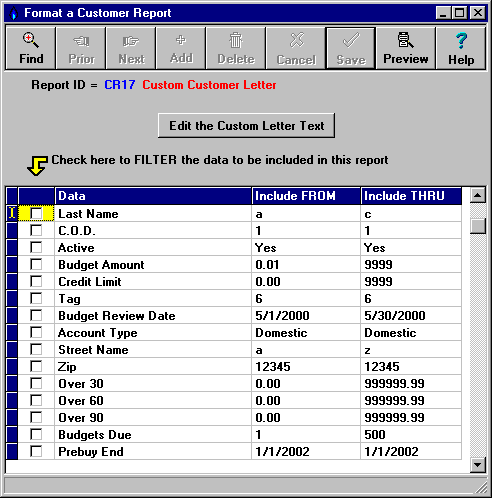Select the Include FROM cell for Zip
This screenshot has width=492, height=498.
306,367
